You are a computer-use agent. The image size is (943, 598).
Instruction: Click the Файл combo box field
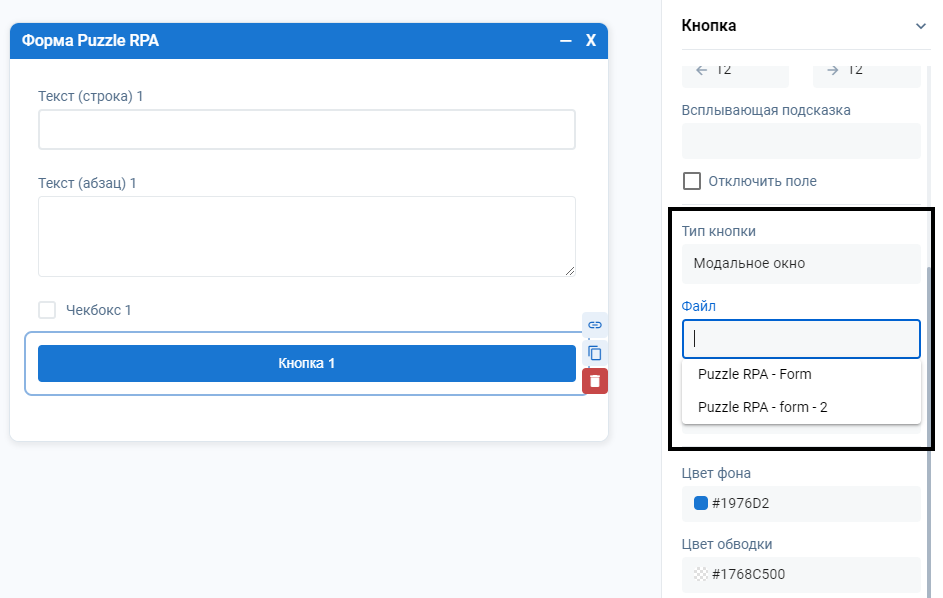(800, 339)
